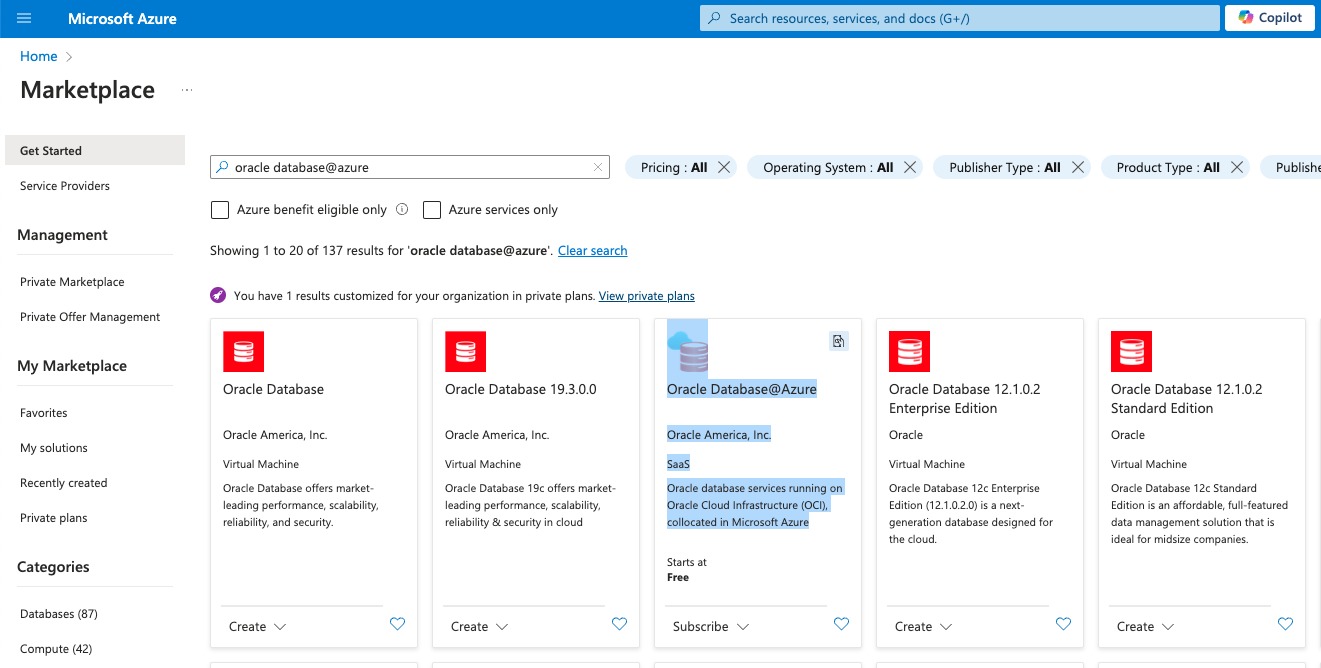Open the View private plans link
Viewport: 1321px width, 668px height.
pyautogui.click(x=646, y=295)
